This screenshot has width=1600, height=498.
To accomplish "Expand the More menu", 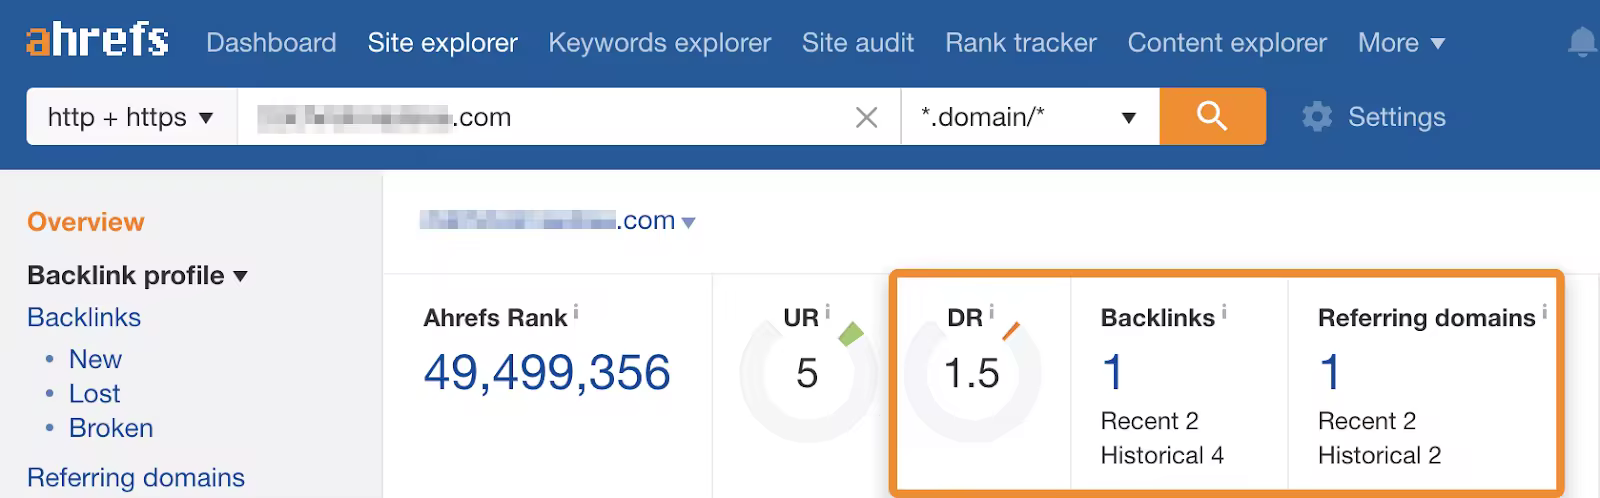I will pos(1401,43).
